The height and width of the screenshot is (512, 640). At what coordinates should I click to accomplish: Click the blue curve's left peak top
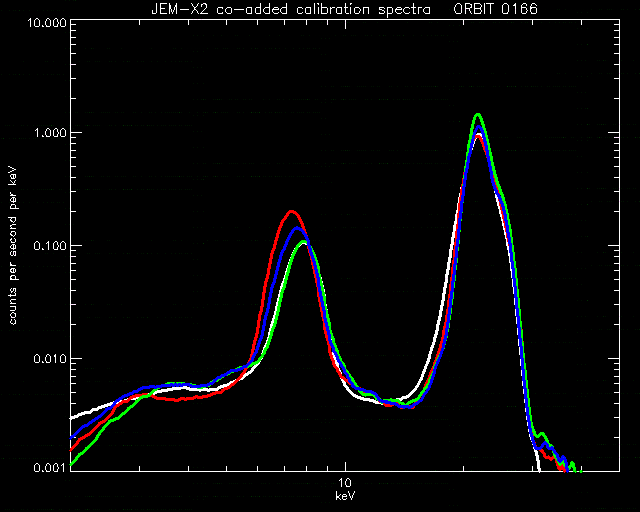click(x=297, y=229)
